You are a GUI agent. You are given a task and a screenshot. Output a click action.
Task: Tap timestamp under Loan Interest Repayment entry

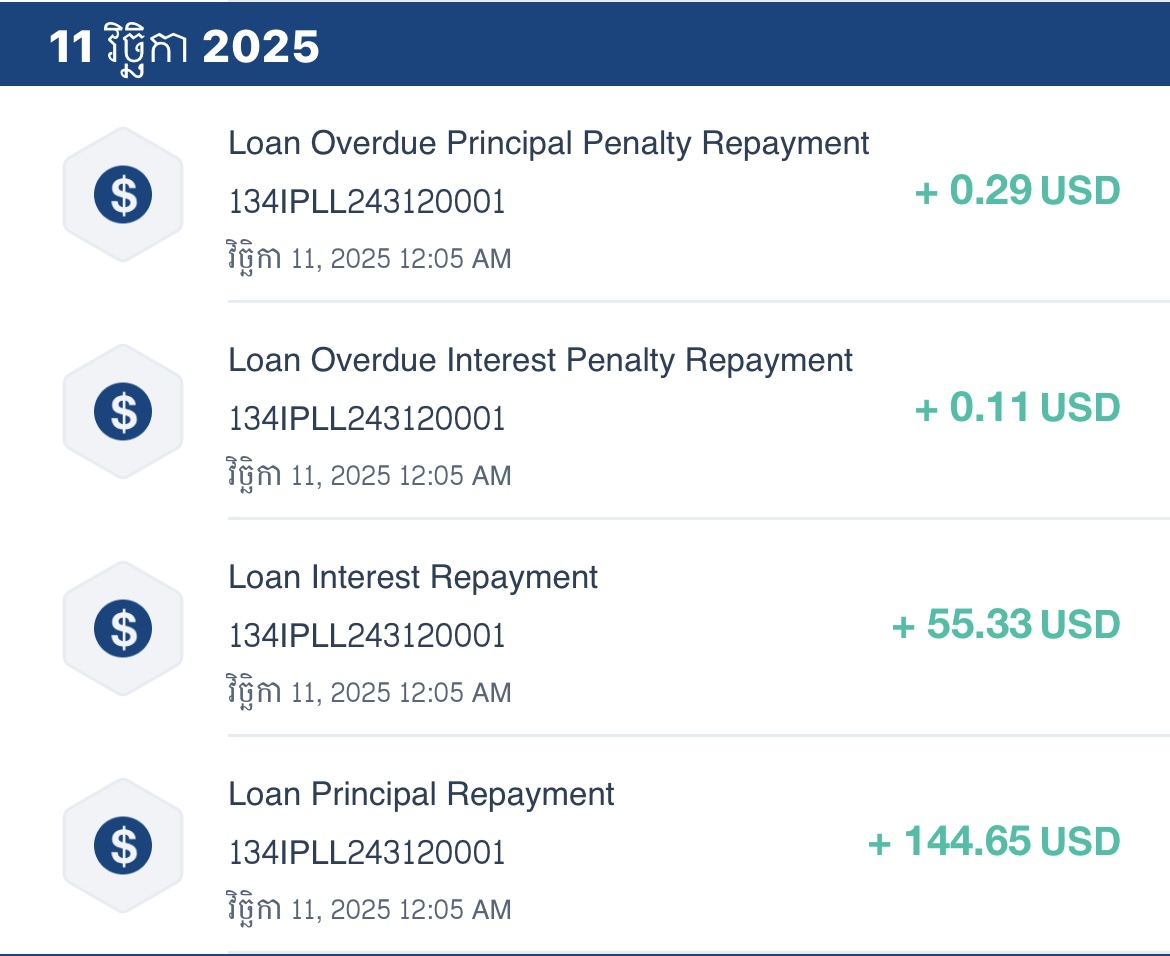point(369,693)
